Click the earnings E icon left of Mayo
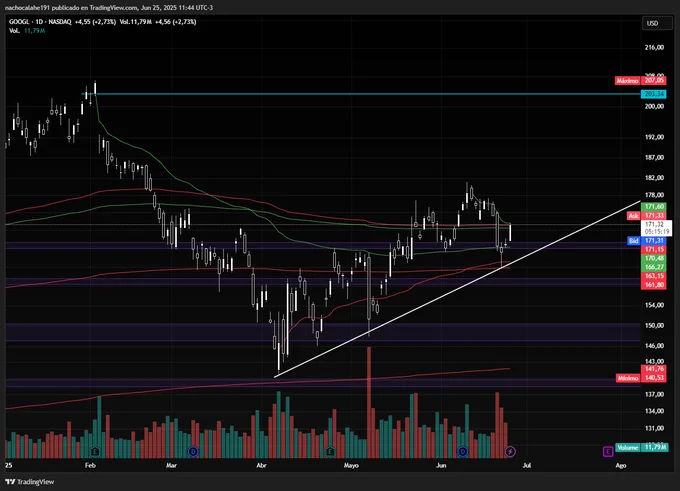680x491 pixels. click(330, 452)
